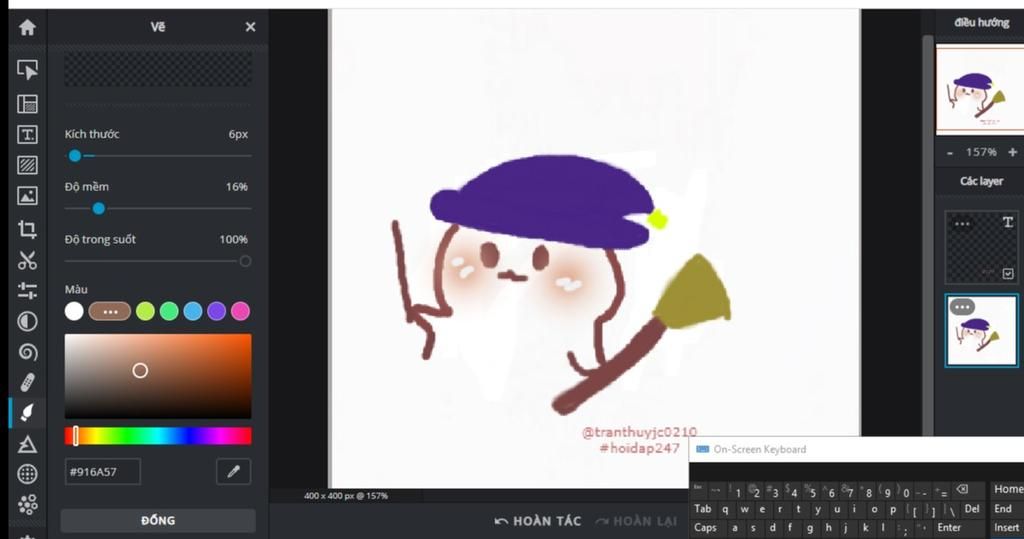Select the hatched Fill tool
Image resolution: width=1024 pixels, height=539 pixels.
pos(27,165)
